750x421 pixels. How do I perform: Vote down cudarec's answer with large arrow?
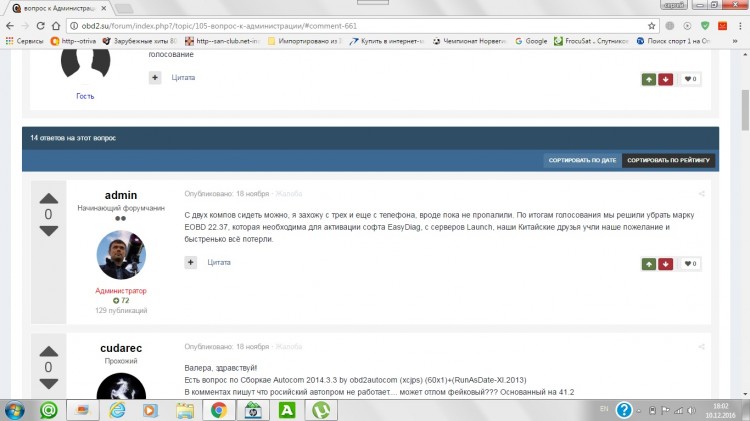pyautogui.click(x=48, y=384)
